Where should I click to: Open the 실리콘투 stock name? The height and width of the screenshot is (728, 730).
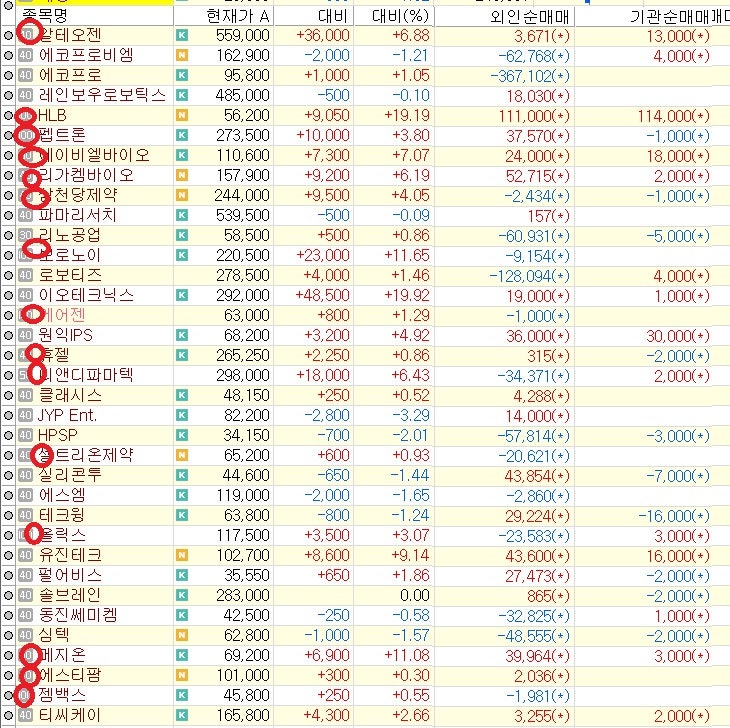pyautogui.click(x=70, y=475)
